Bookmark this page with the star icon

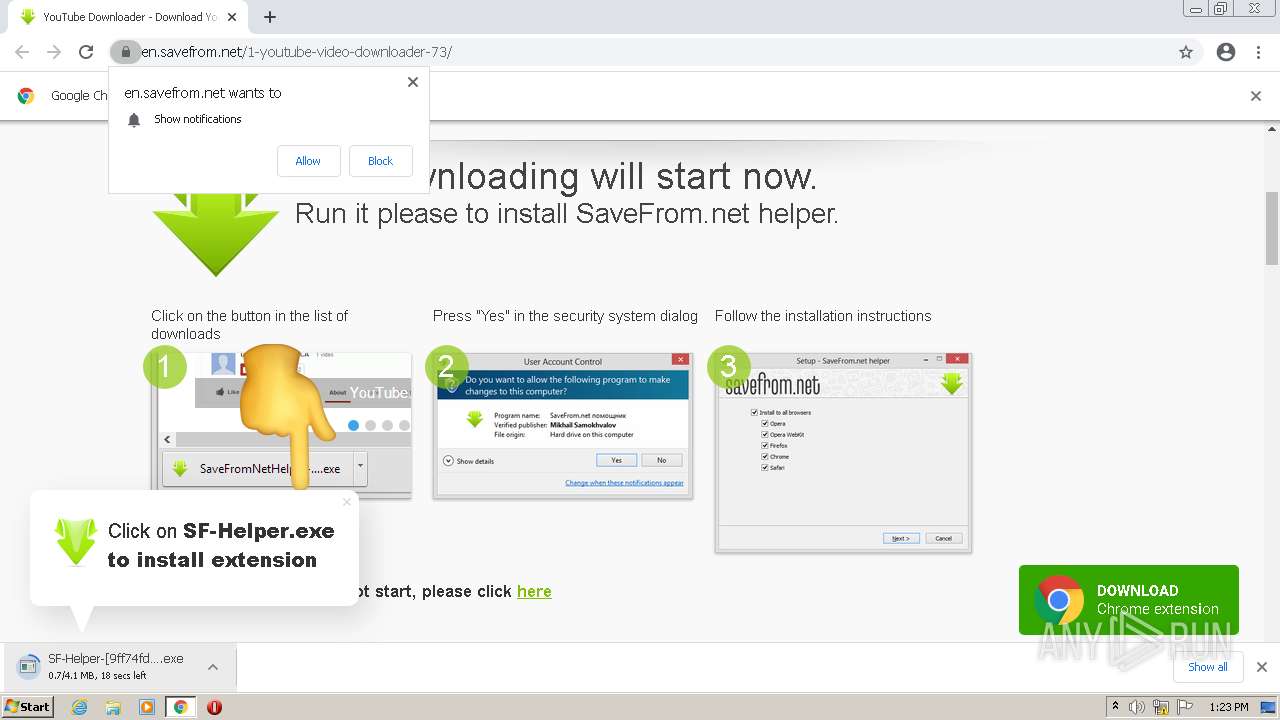pyautogui.click(x=1186, y=52)
